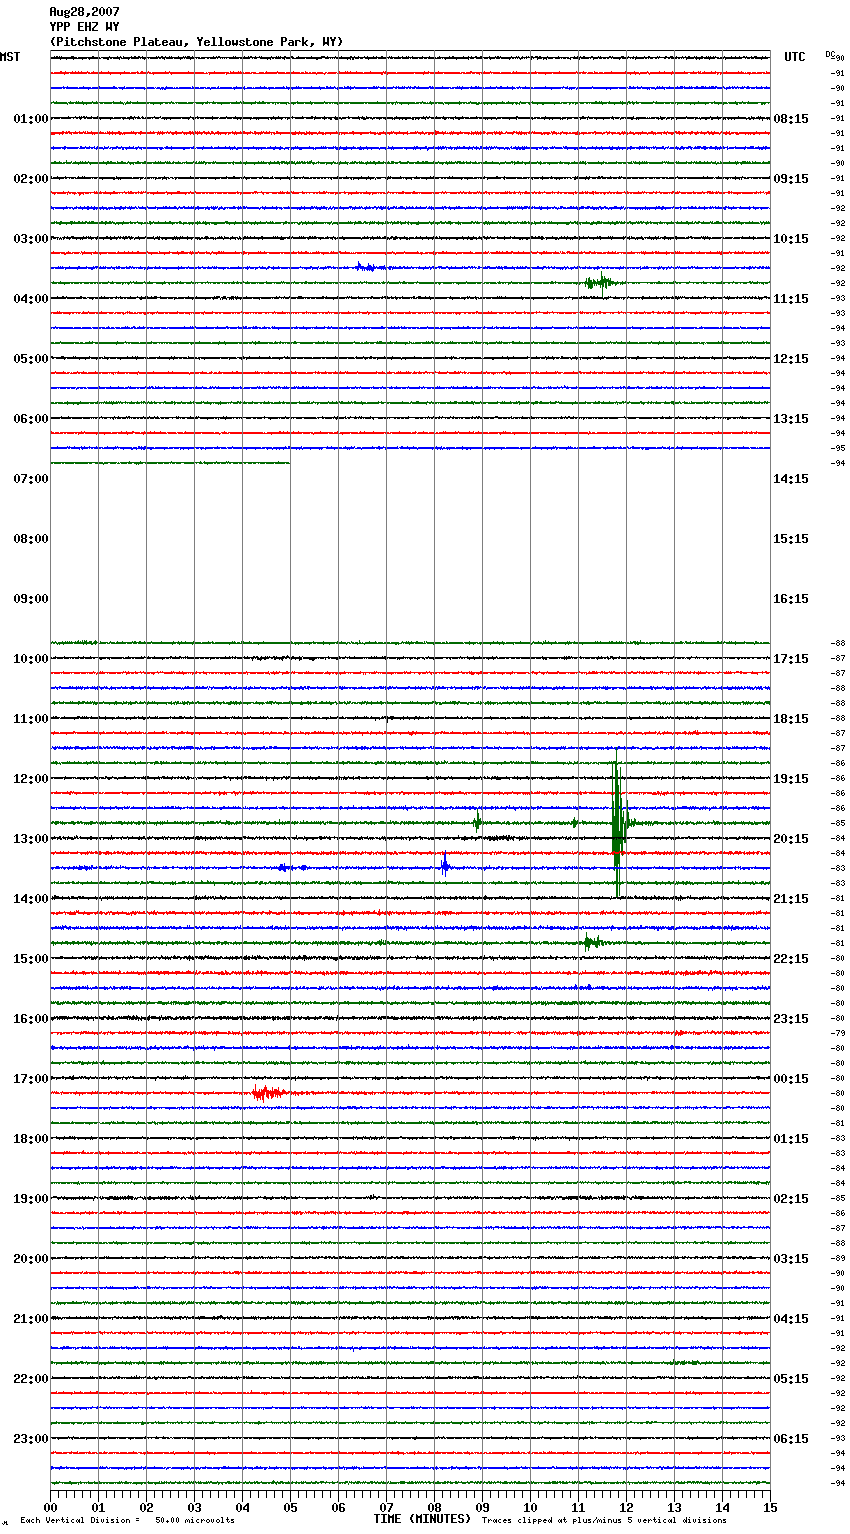Viewport: 850px width, 1534px height.
Task: Click the 16:15 UTC time label
Action: click(791, 599)
